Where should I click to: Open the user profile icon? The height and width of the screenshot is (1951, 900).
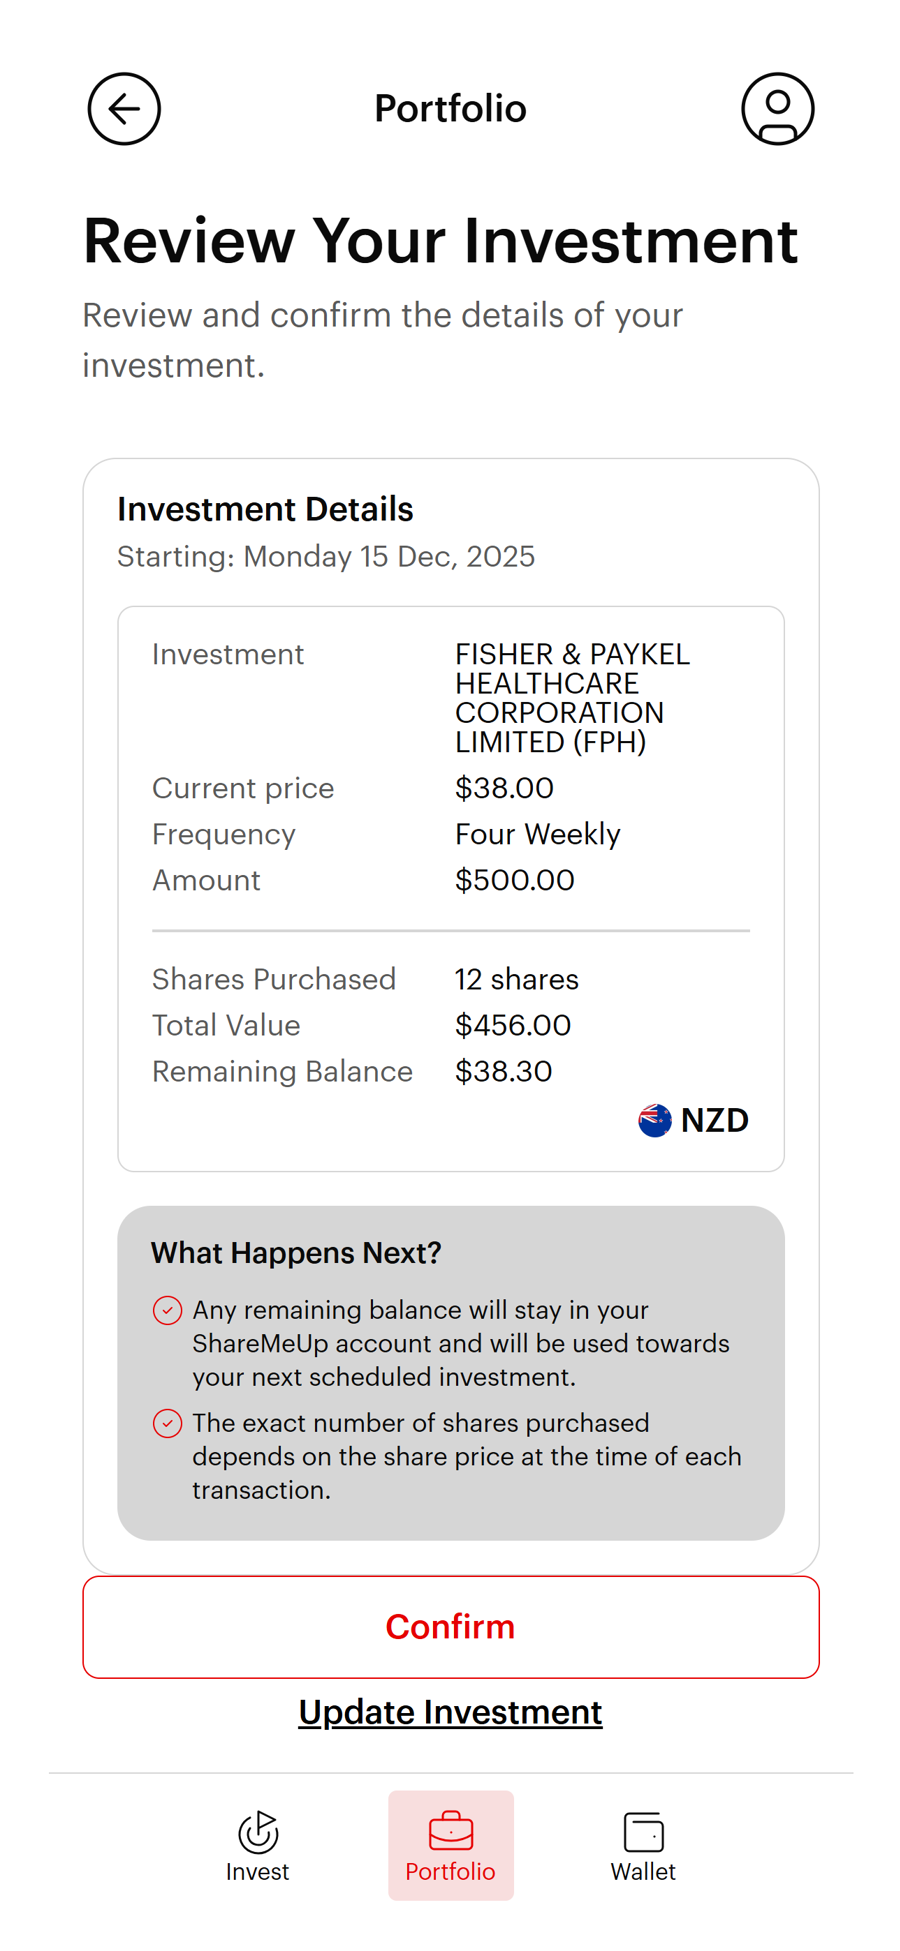tap(777, 109)
